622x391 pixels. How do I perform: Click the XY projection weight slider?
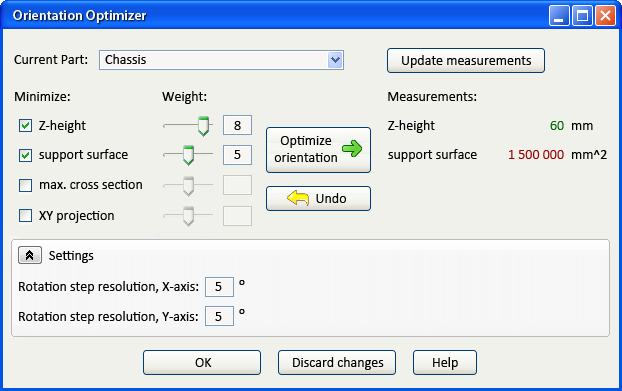click(x=188, y=216)
